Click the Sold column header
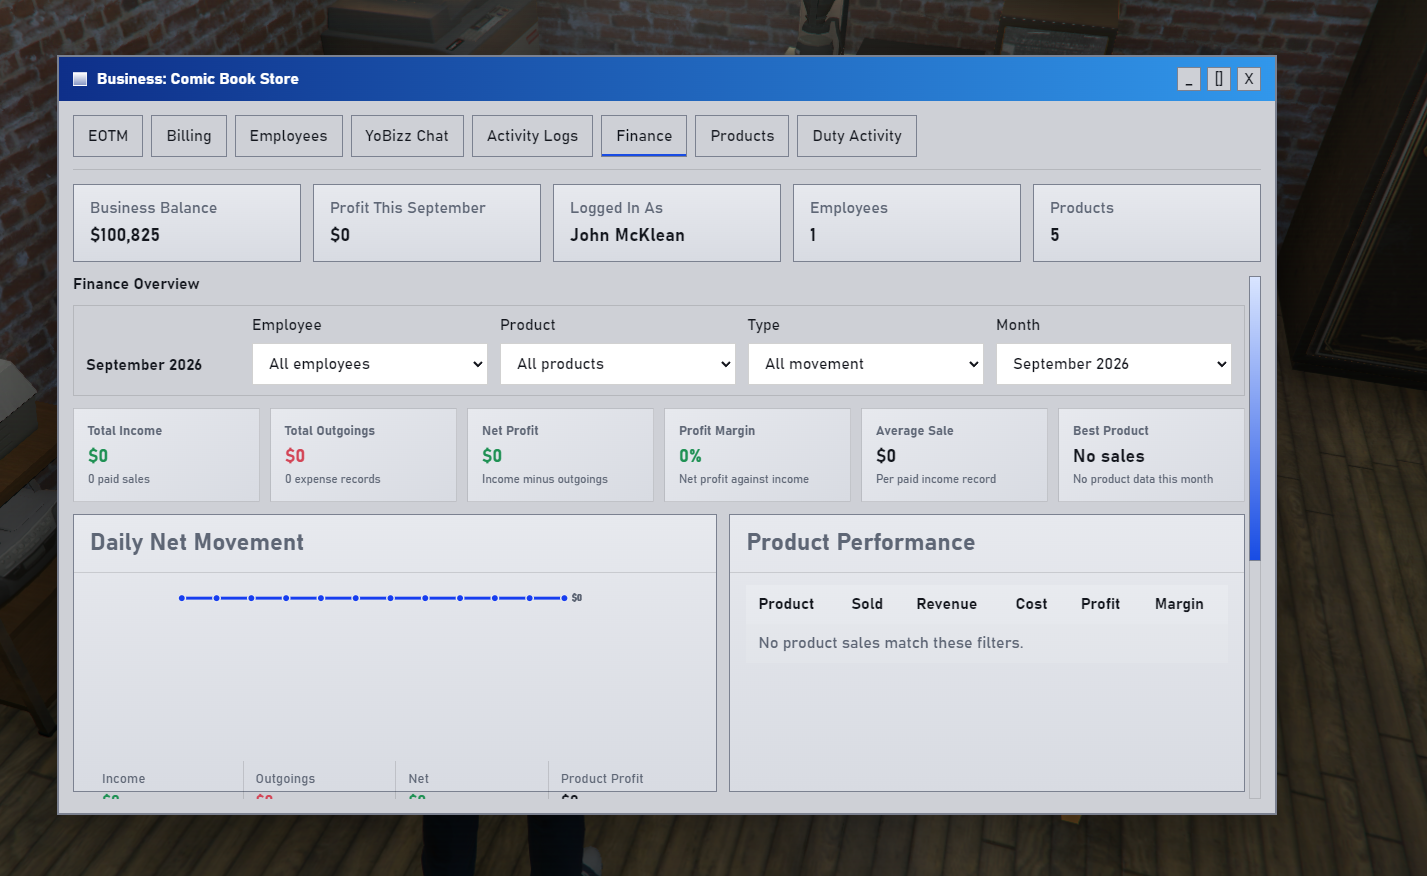This screenshot has width=1427, height=876. 867,604
